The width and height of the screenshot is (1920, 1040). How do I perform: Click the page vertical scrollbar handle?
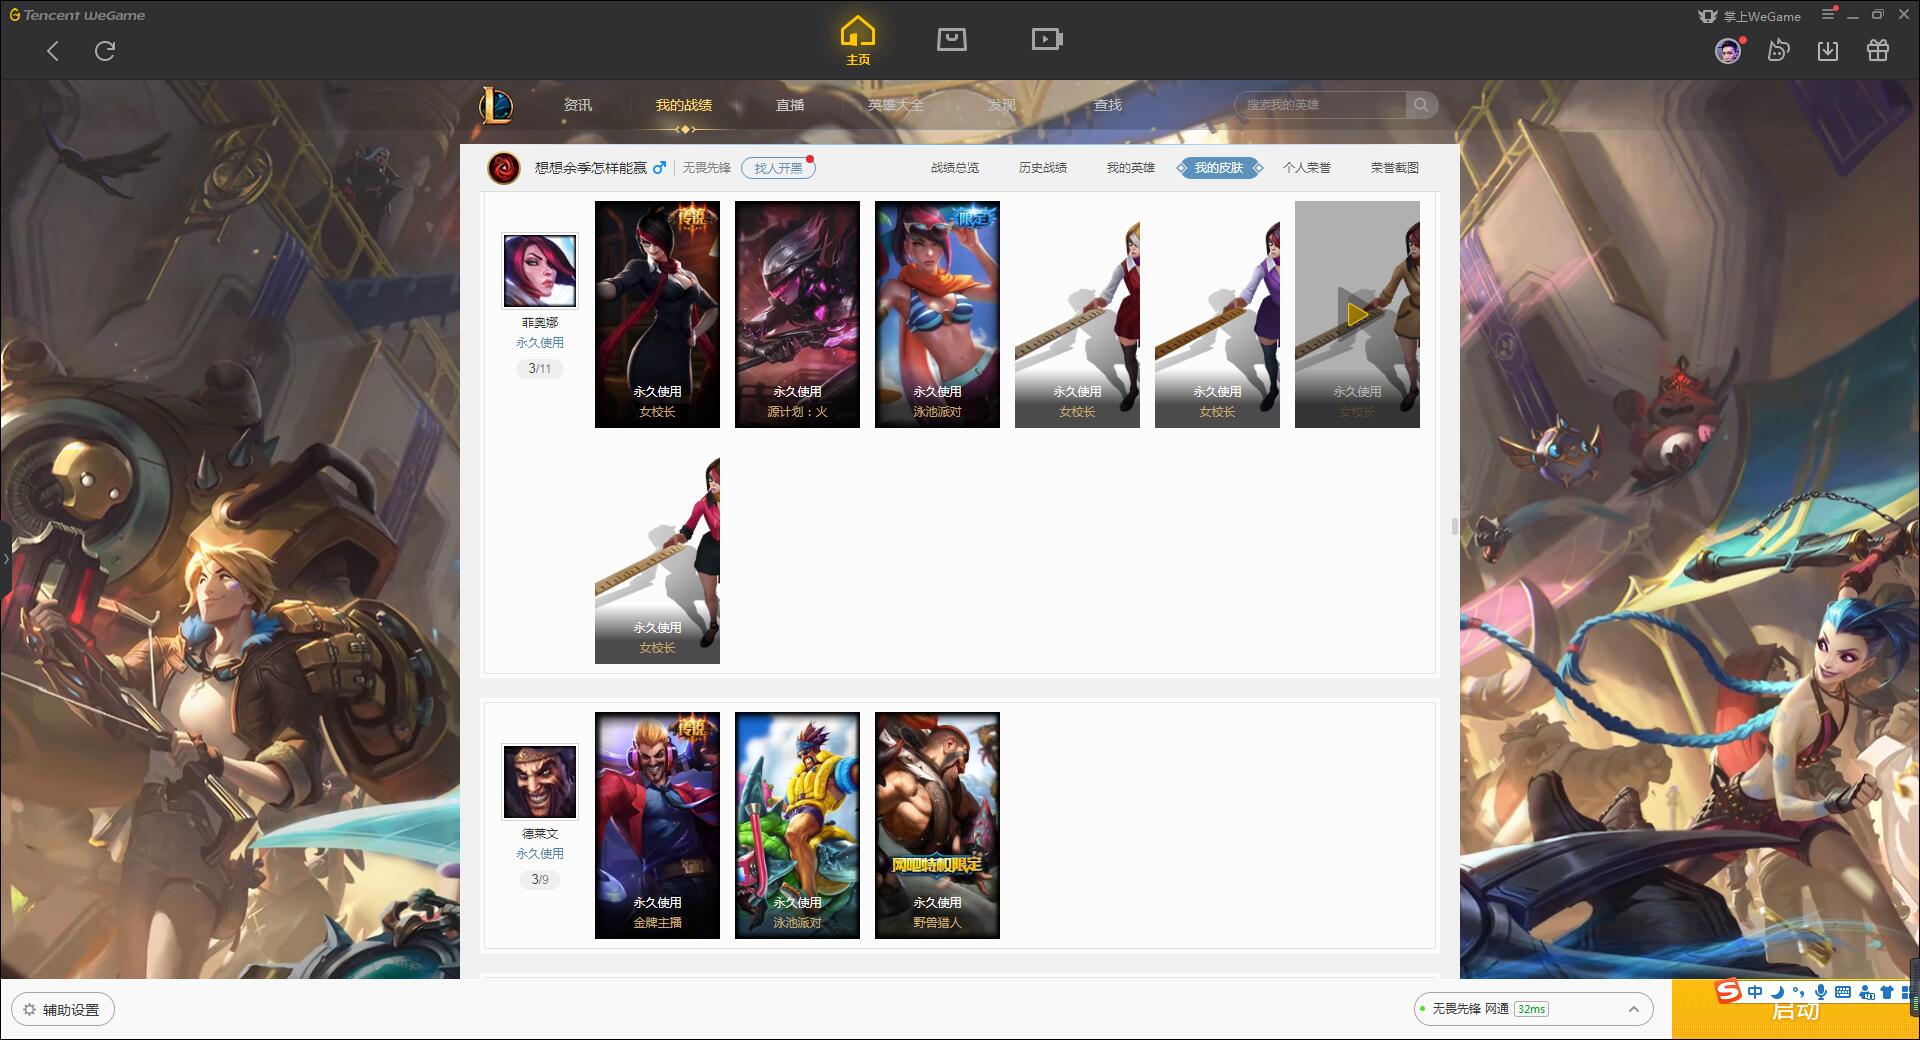click(x=1454, y=527)
